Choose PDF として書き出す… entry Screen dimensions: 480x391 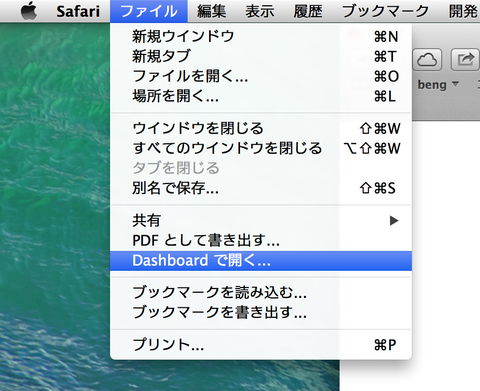pos(261,240)
